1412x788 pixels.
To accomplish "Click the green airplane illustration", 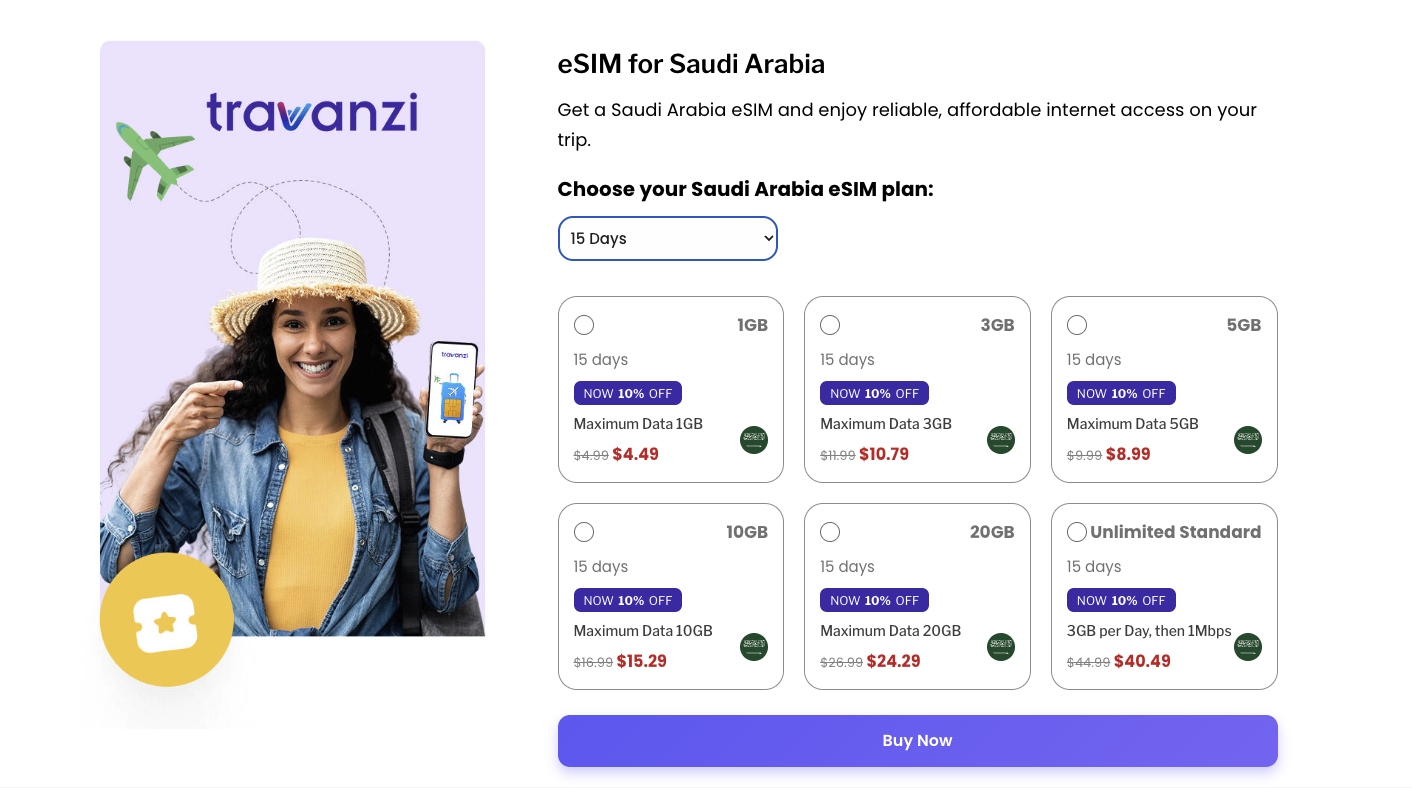I will pyautogui.click(x=154, y=158).
